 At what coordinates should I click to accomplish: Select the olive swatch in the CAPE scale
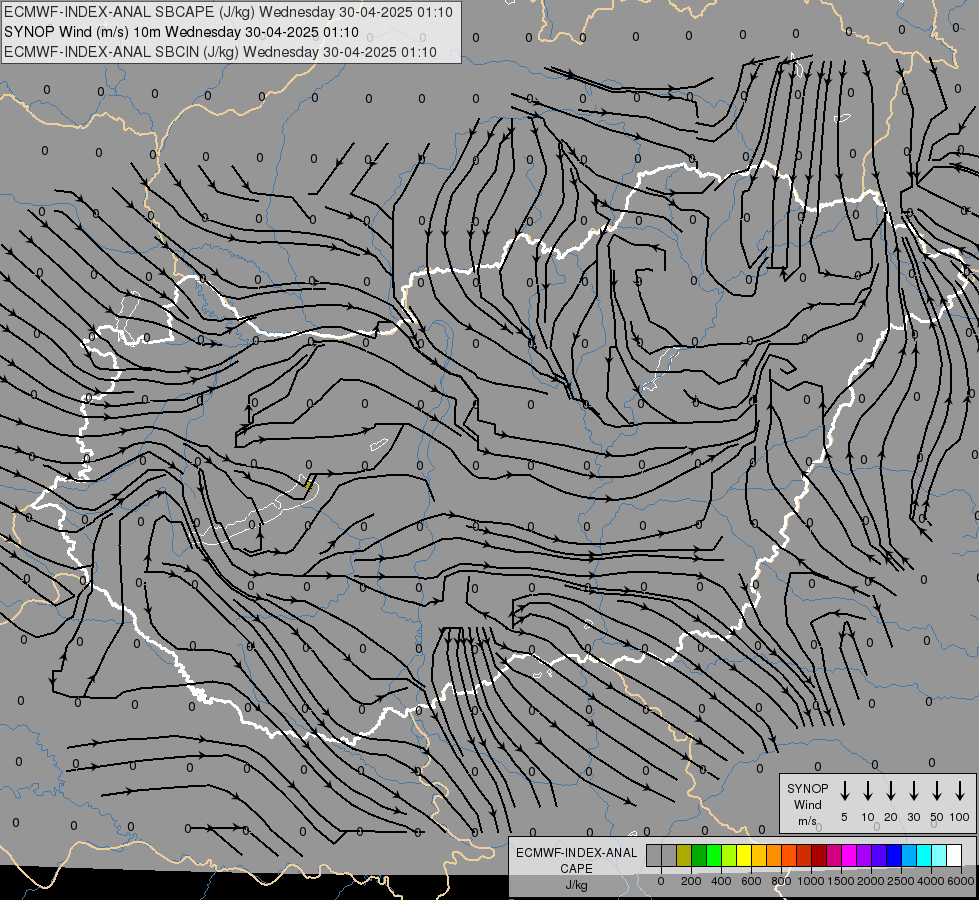coord(684,855)
